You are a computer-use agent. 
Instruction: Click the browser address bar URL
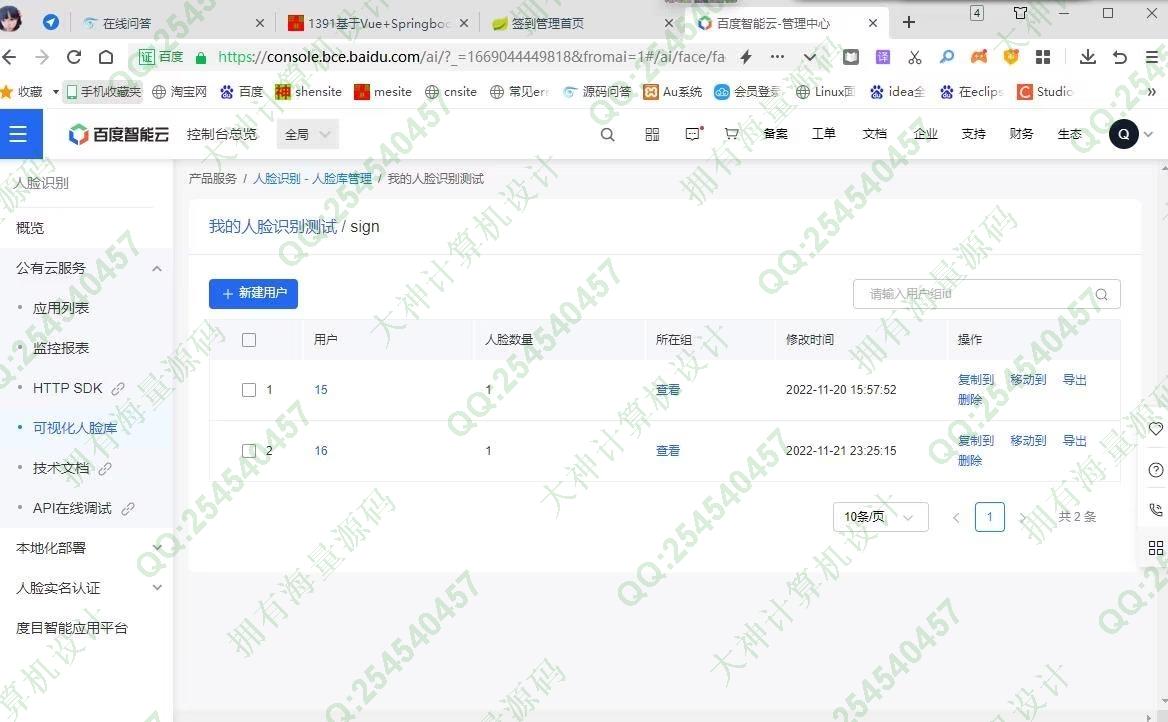point(472,57)
